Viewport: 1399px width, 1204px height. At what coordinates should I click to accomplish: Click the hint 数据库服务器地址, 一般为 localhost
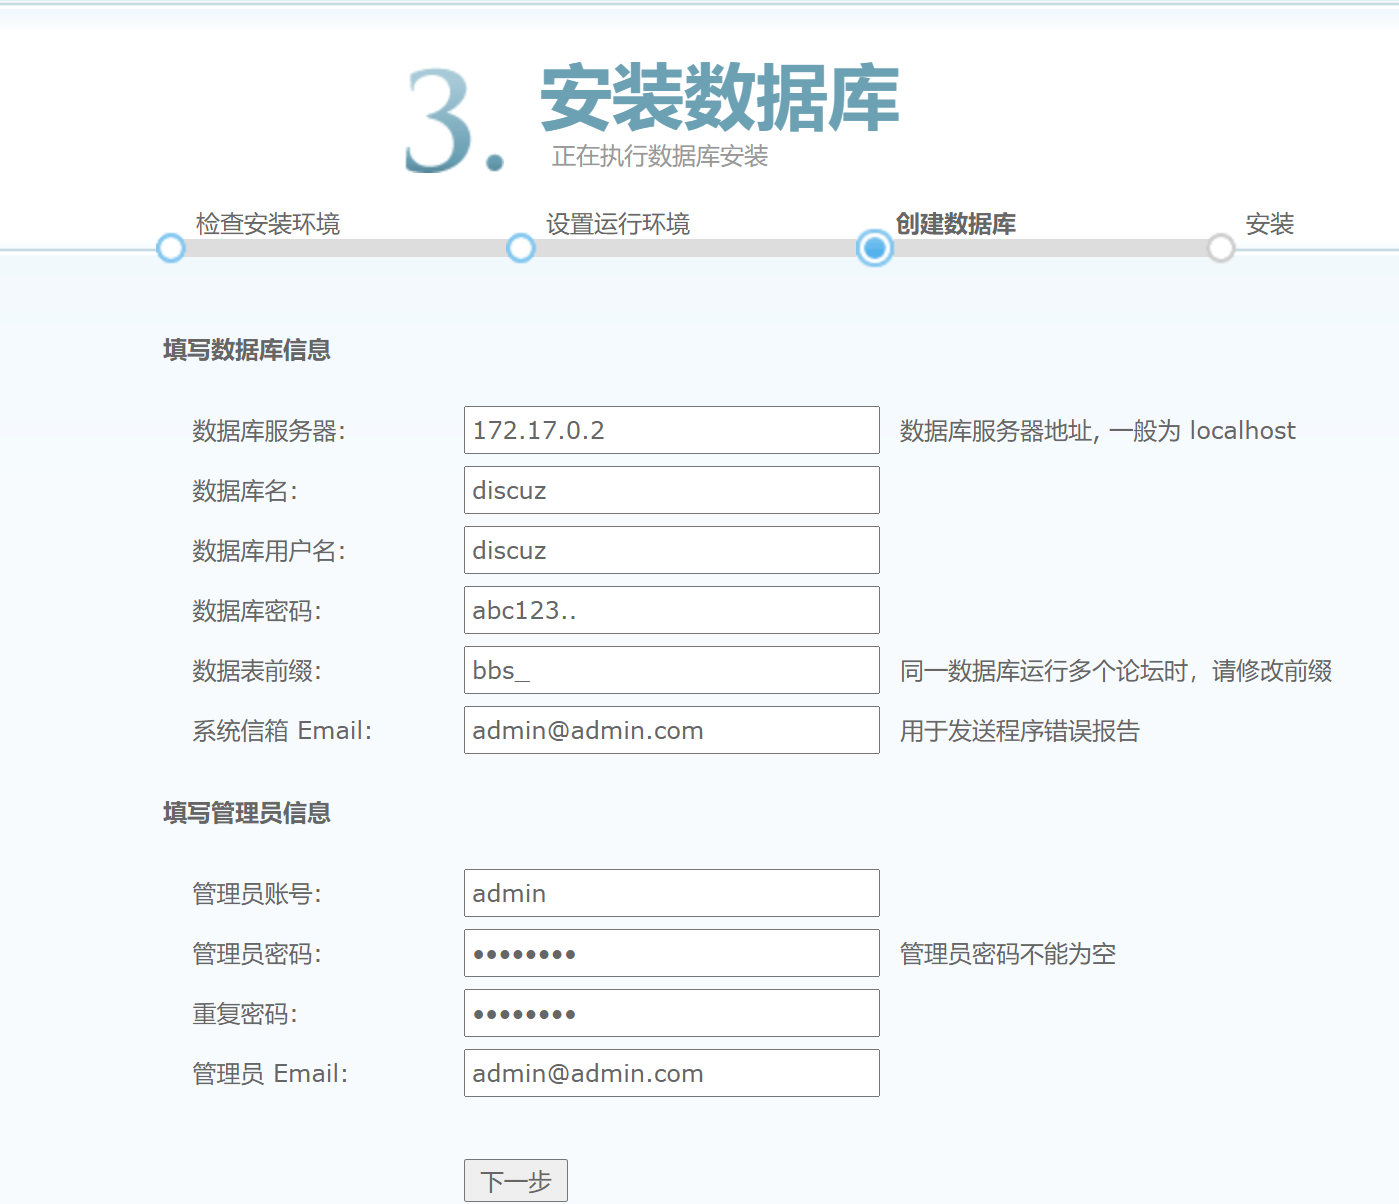coord(1098,431)
